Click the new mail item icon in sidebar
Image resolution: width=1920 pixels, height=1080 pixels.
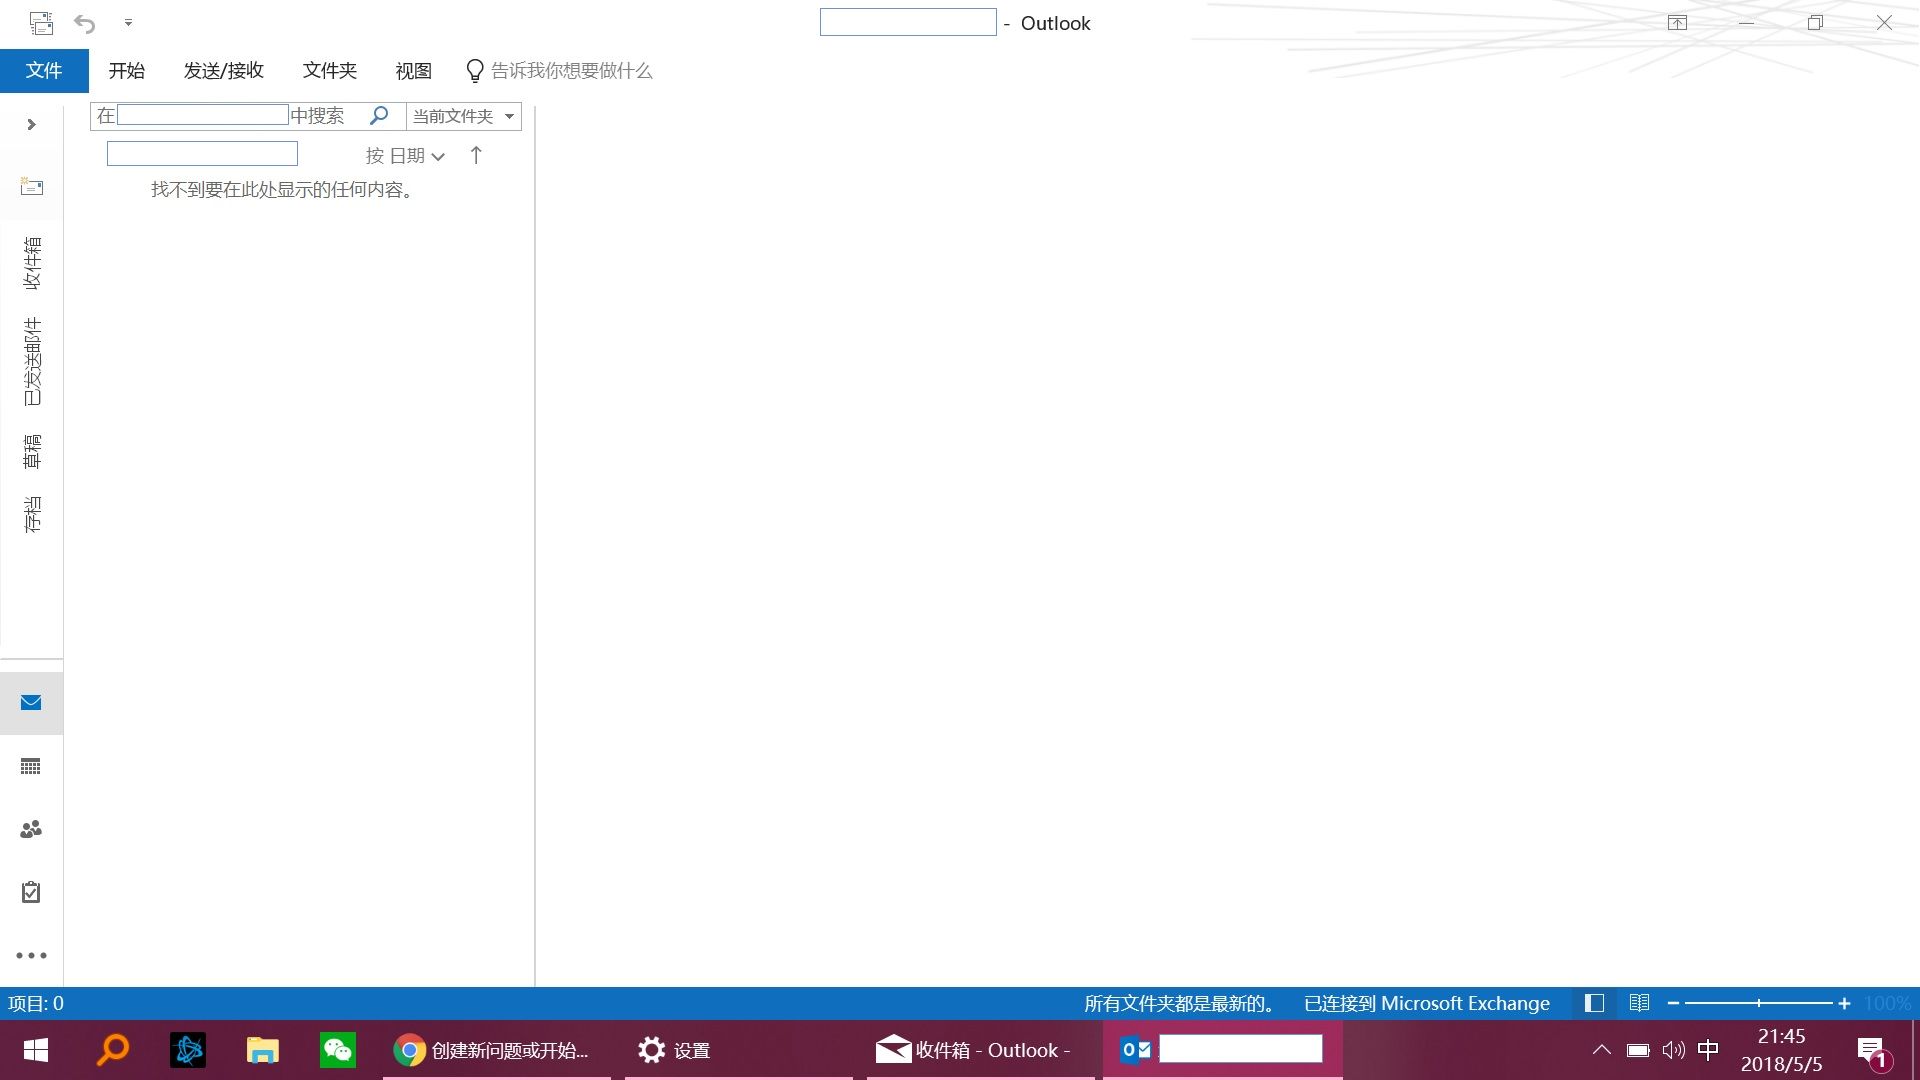click(x=32, y=186)
